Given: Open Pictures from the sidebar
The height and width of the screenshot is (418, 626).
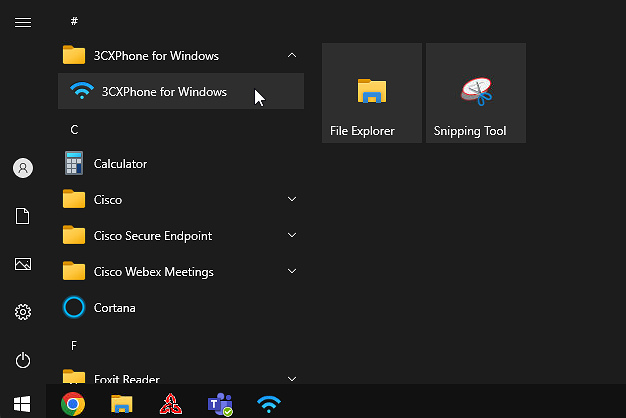Looking at the screenshot, I should (x=23, y=264).
